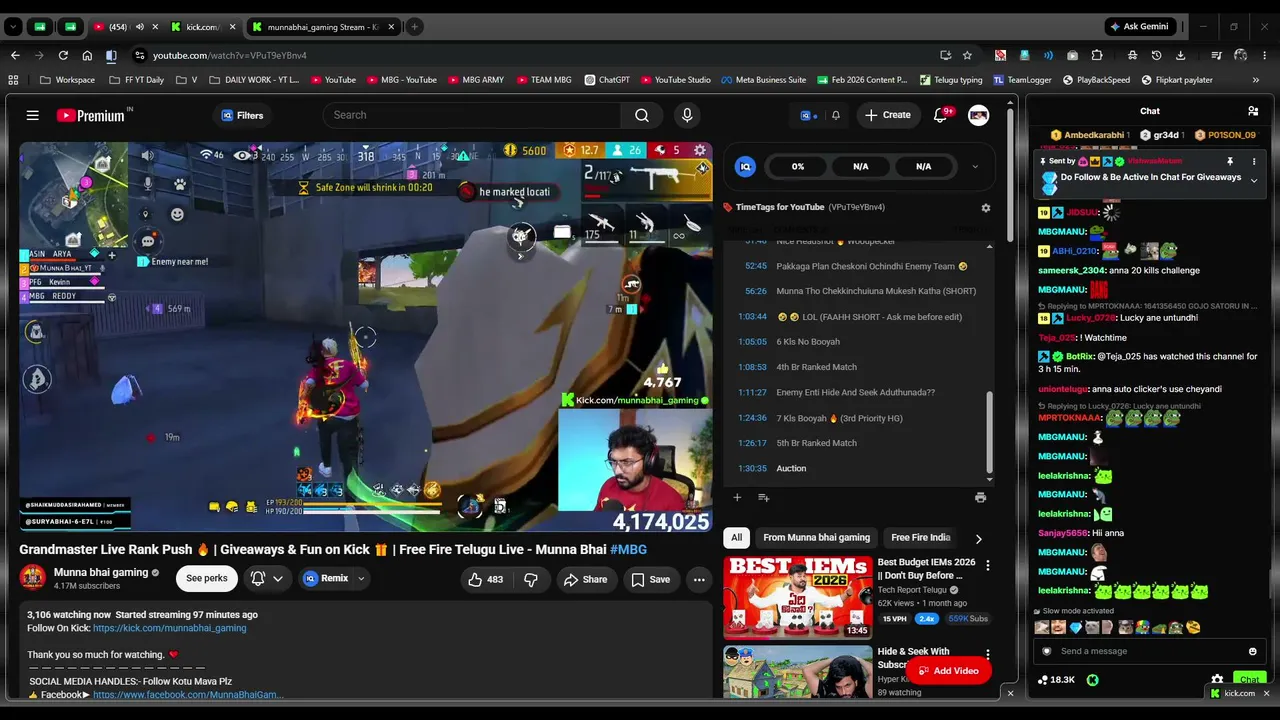This screenshot has height=720, width=1280.
Task: Select the Free Fire India chip
Action: 921,537
